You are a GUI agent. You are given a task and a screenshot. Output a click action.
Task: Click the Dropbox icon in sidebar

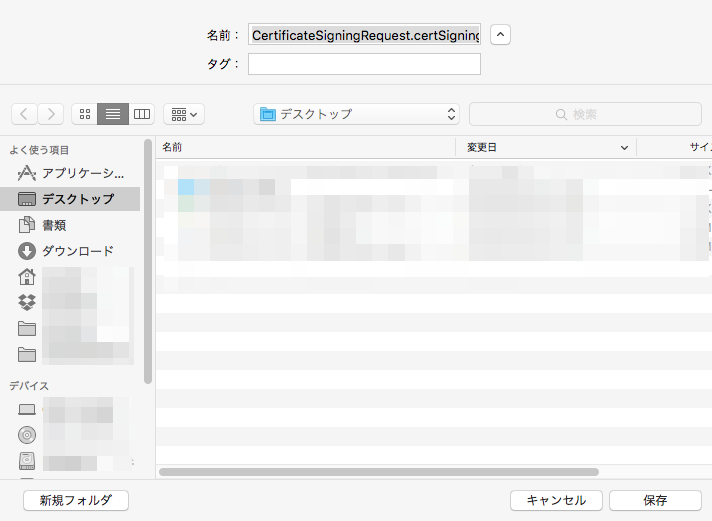[27, 303]
